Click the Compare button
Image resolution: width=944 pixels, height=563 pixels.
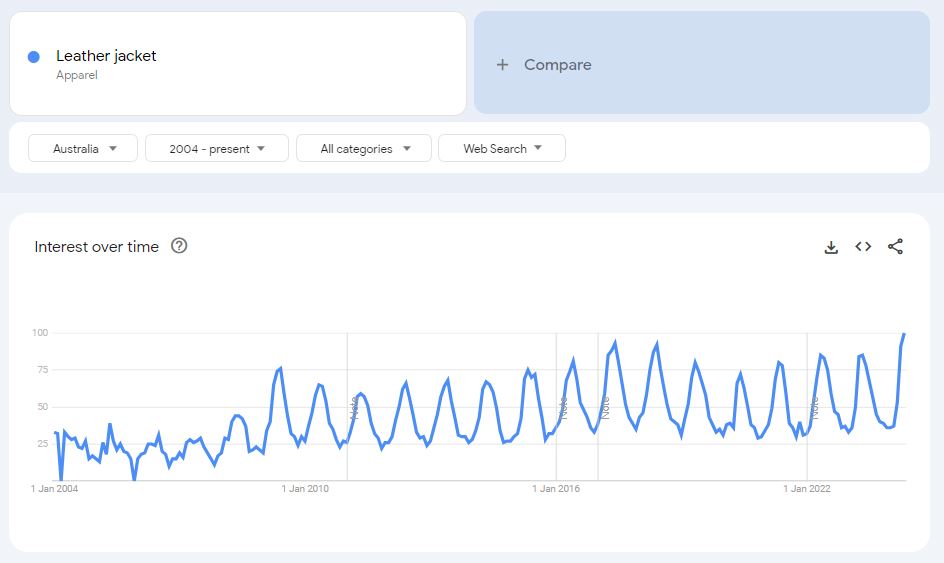coord(702,63)
